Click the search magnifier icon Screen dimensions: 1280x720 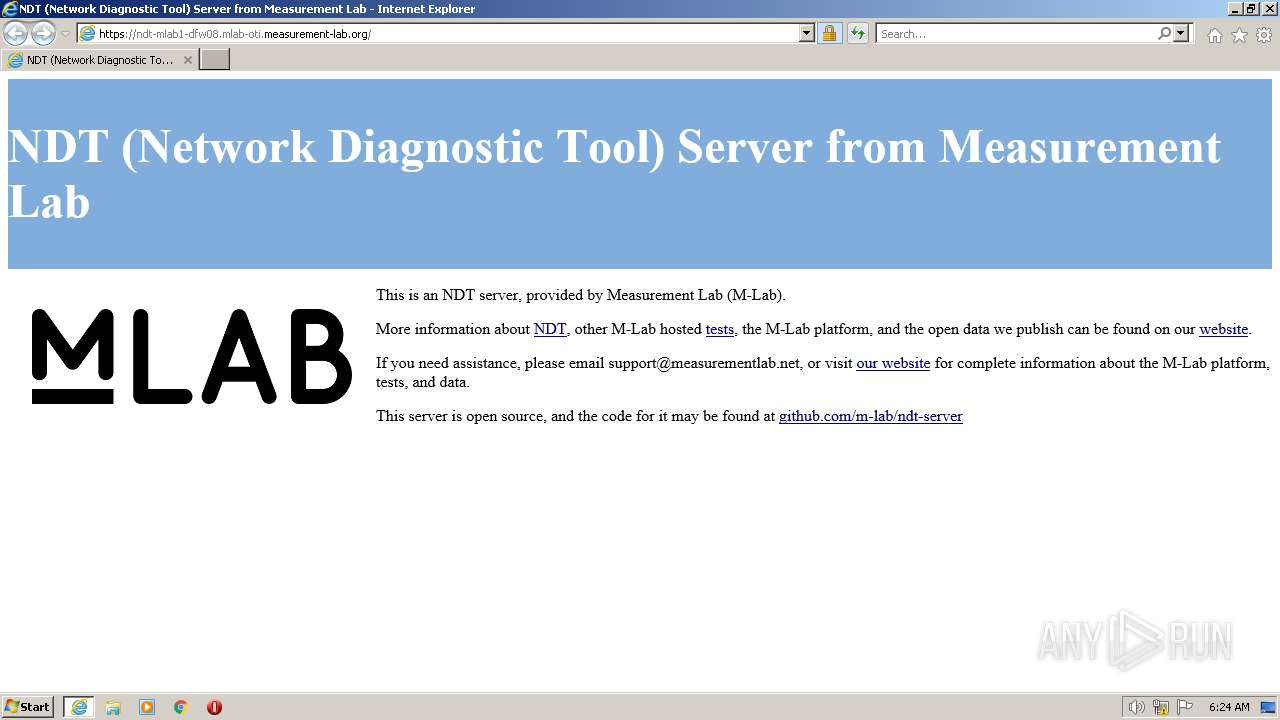[x=1164, y=34]
